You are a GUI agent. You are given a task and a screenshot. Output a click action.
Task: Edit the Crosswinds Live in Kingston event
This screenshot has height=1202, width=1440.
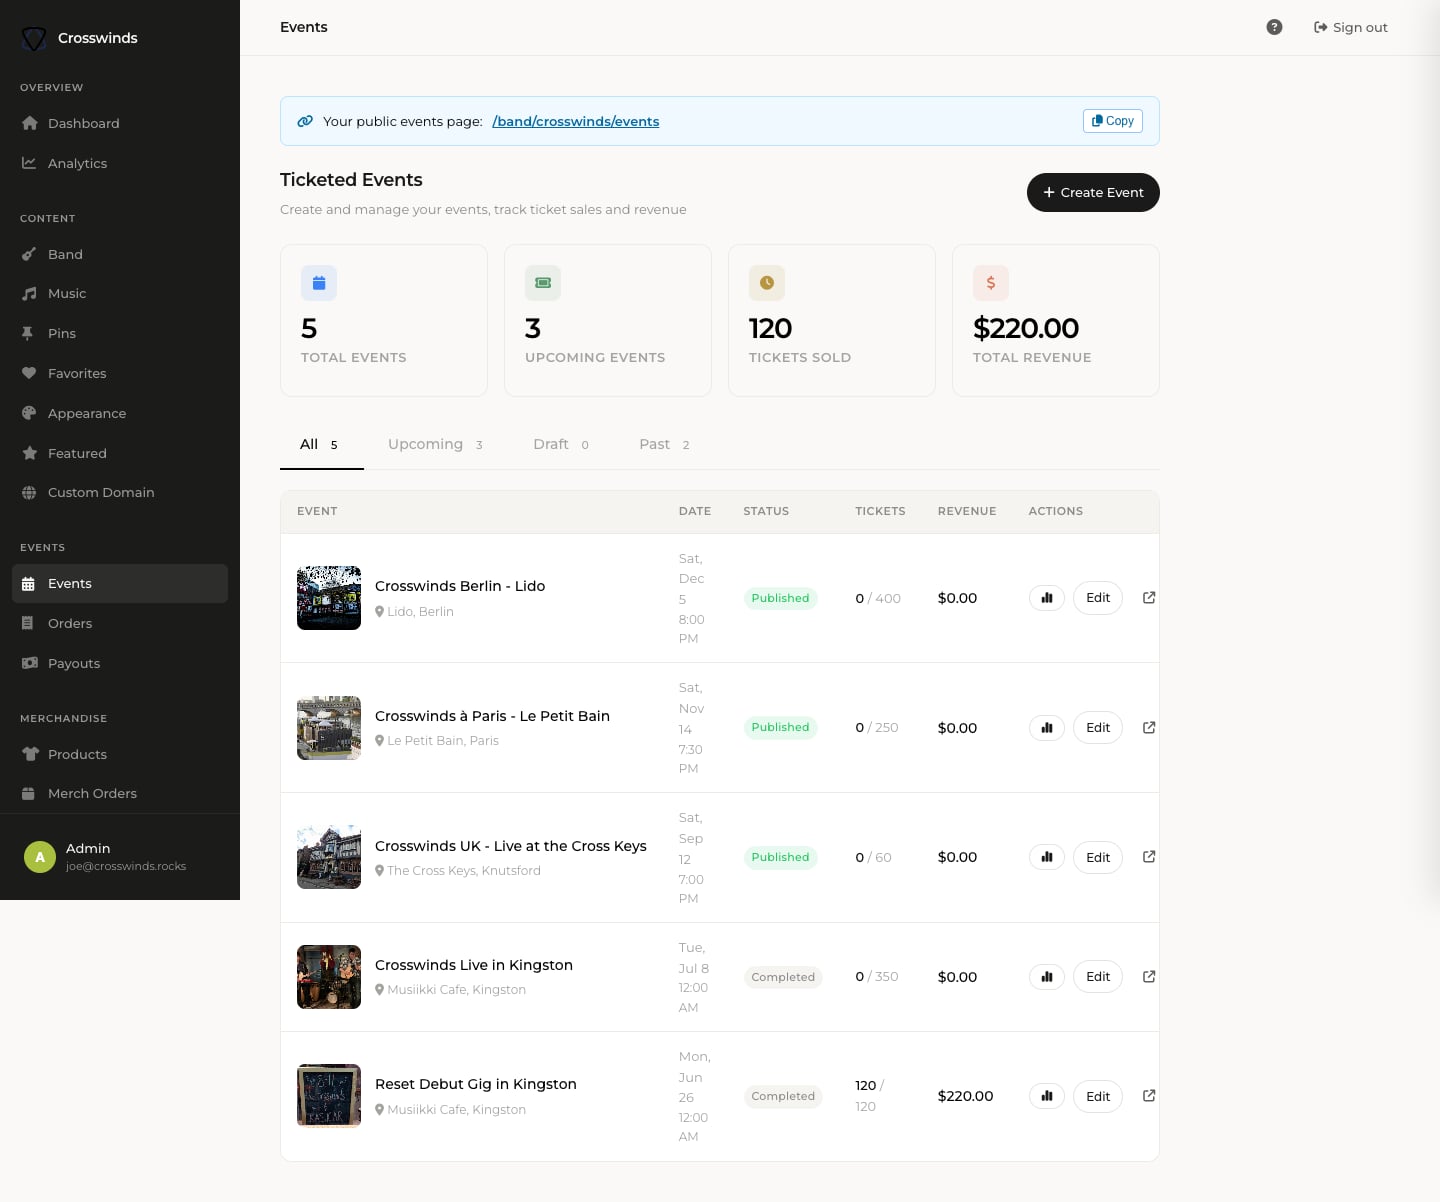point(1098,977)
